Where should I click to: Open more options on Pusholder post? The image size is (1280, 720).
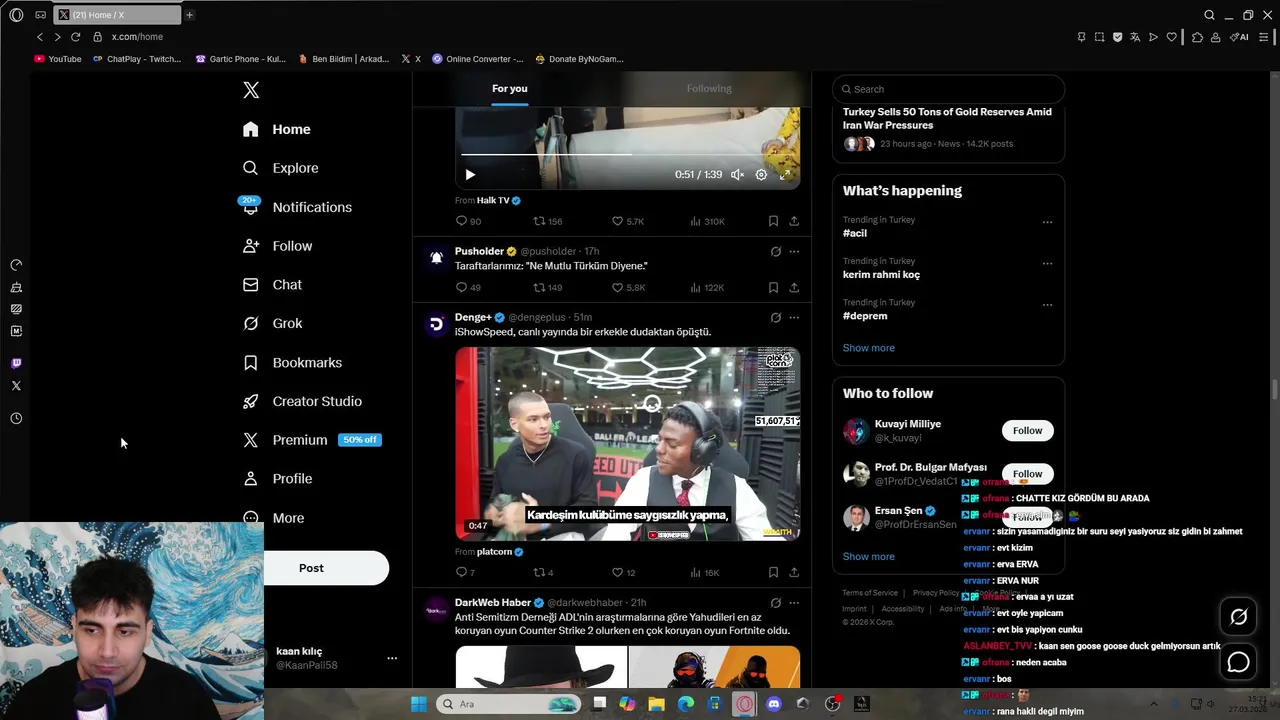tap(794, 252)
